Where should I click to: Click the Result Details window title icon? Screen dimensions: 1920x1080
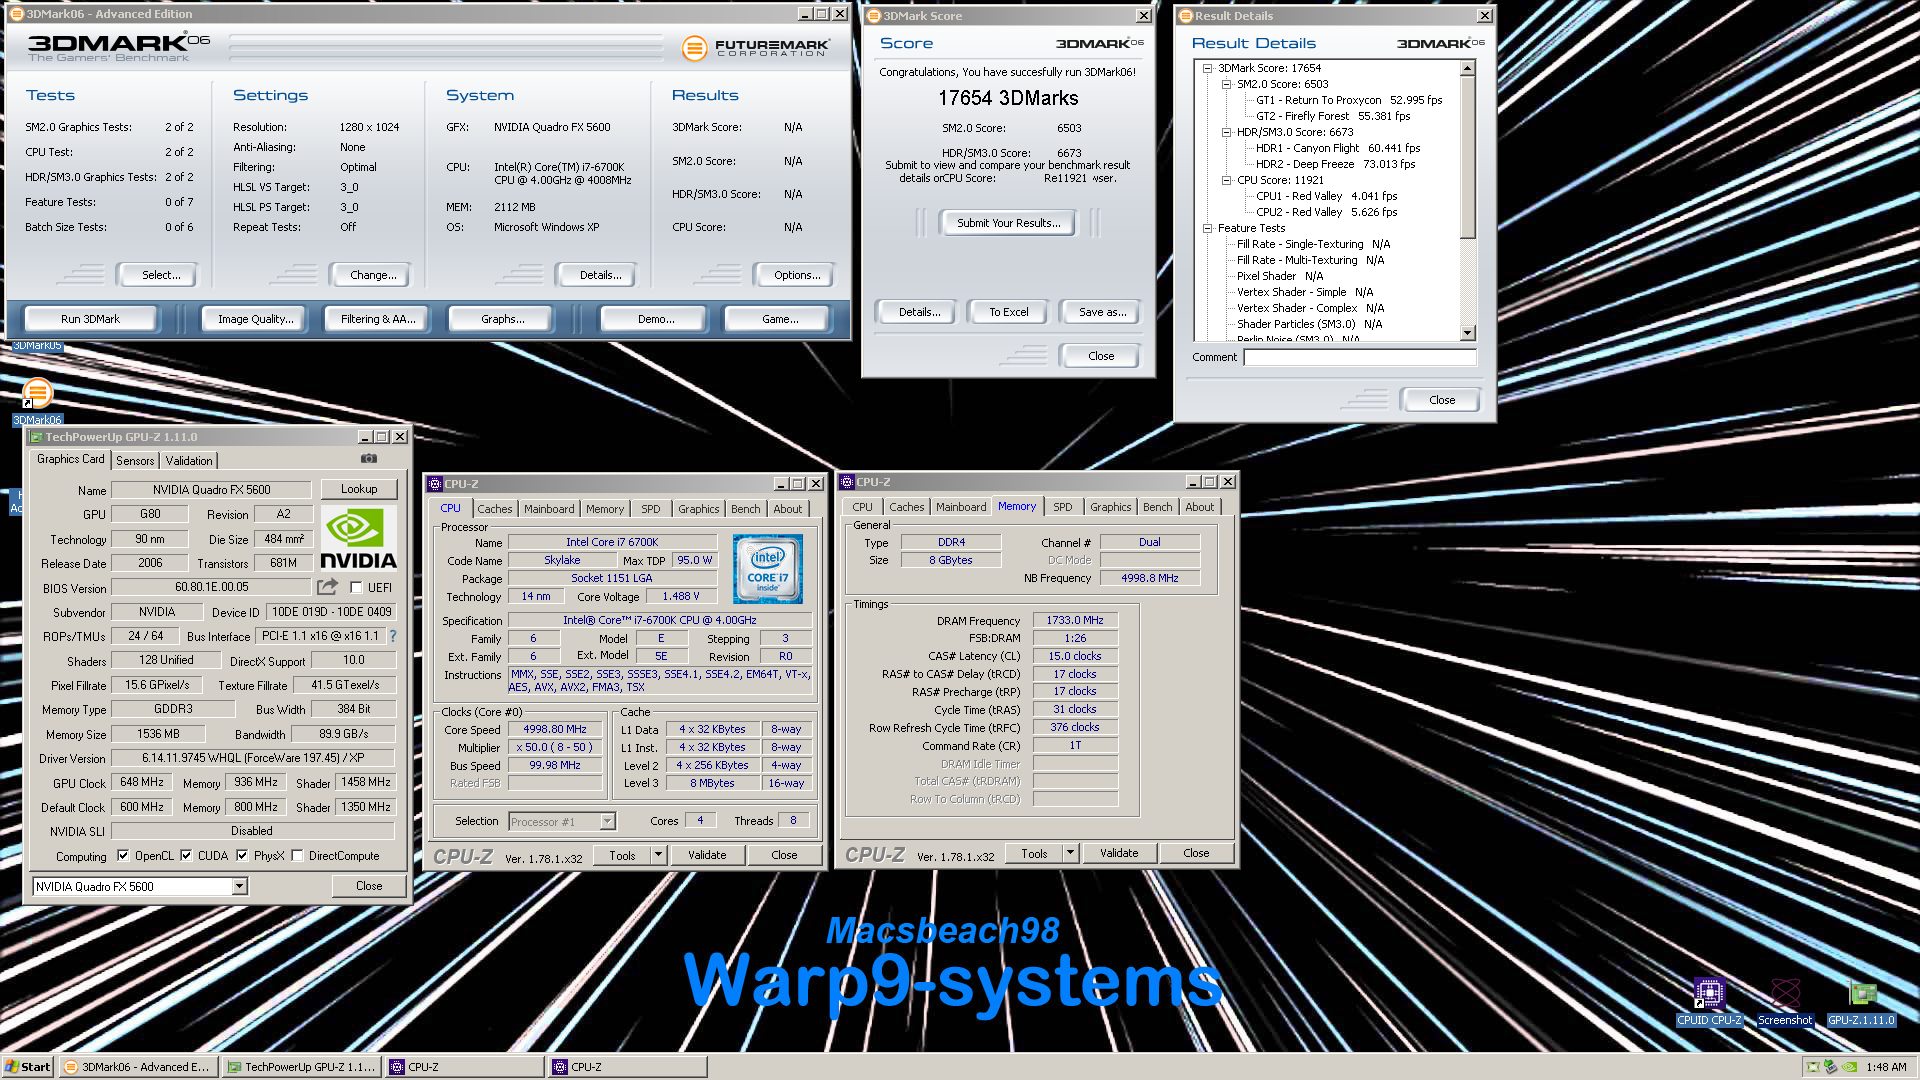pyautogui.click(x=1185, y=16)
